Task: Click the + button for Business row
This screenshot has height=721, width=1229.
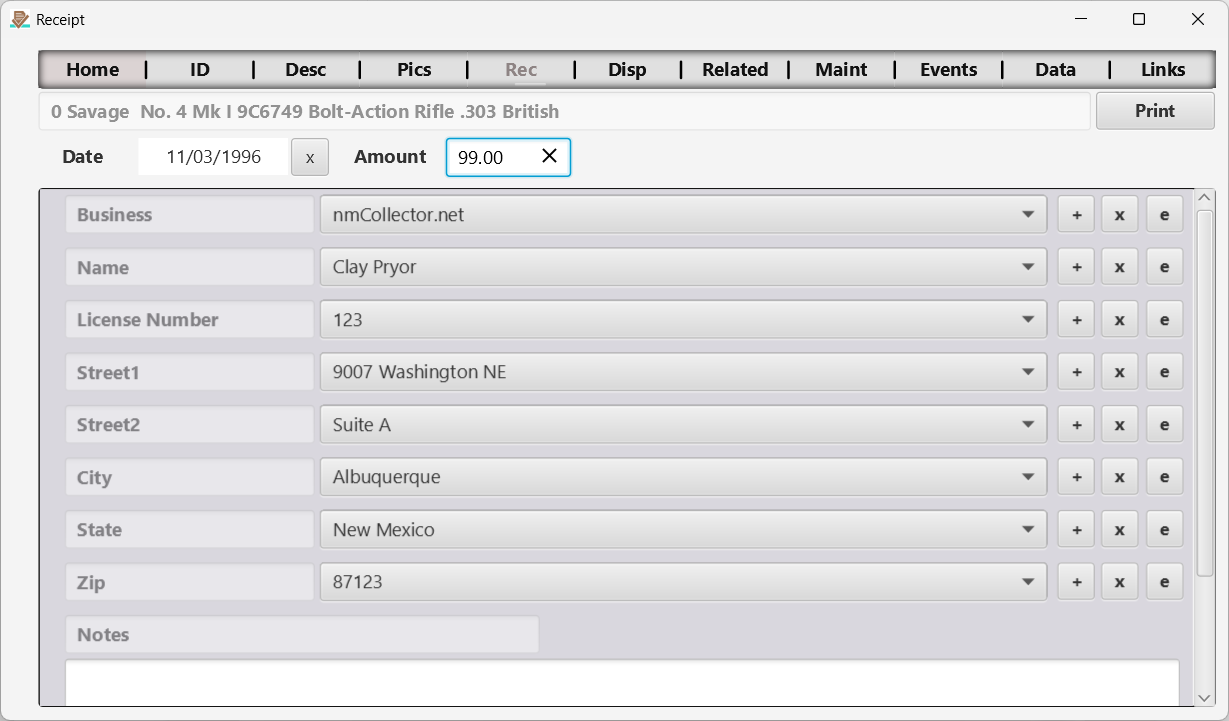Action: [x=1076, y=214]
